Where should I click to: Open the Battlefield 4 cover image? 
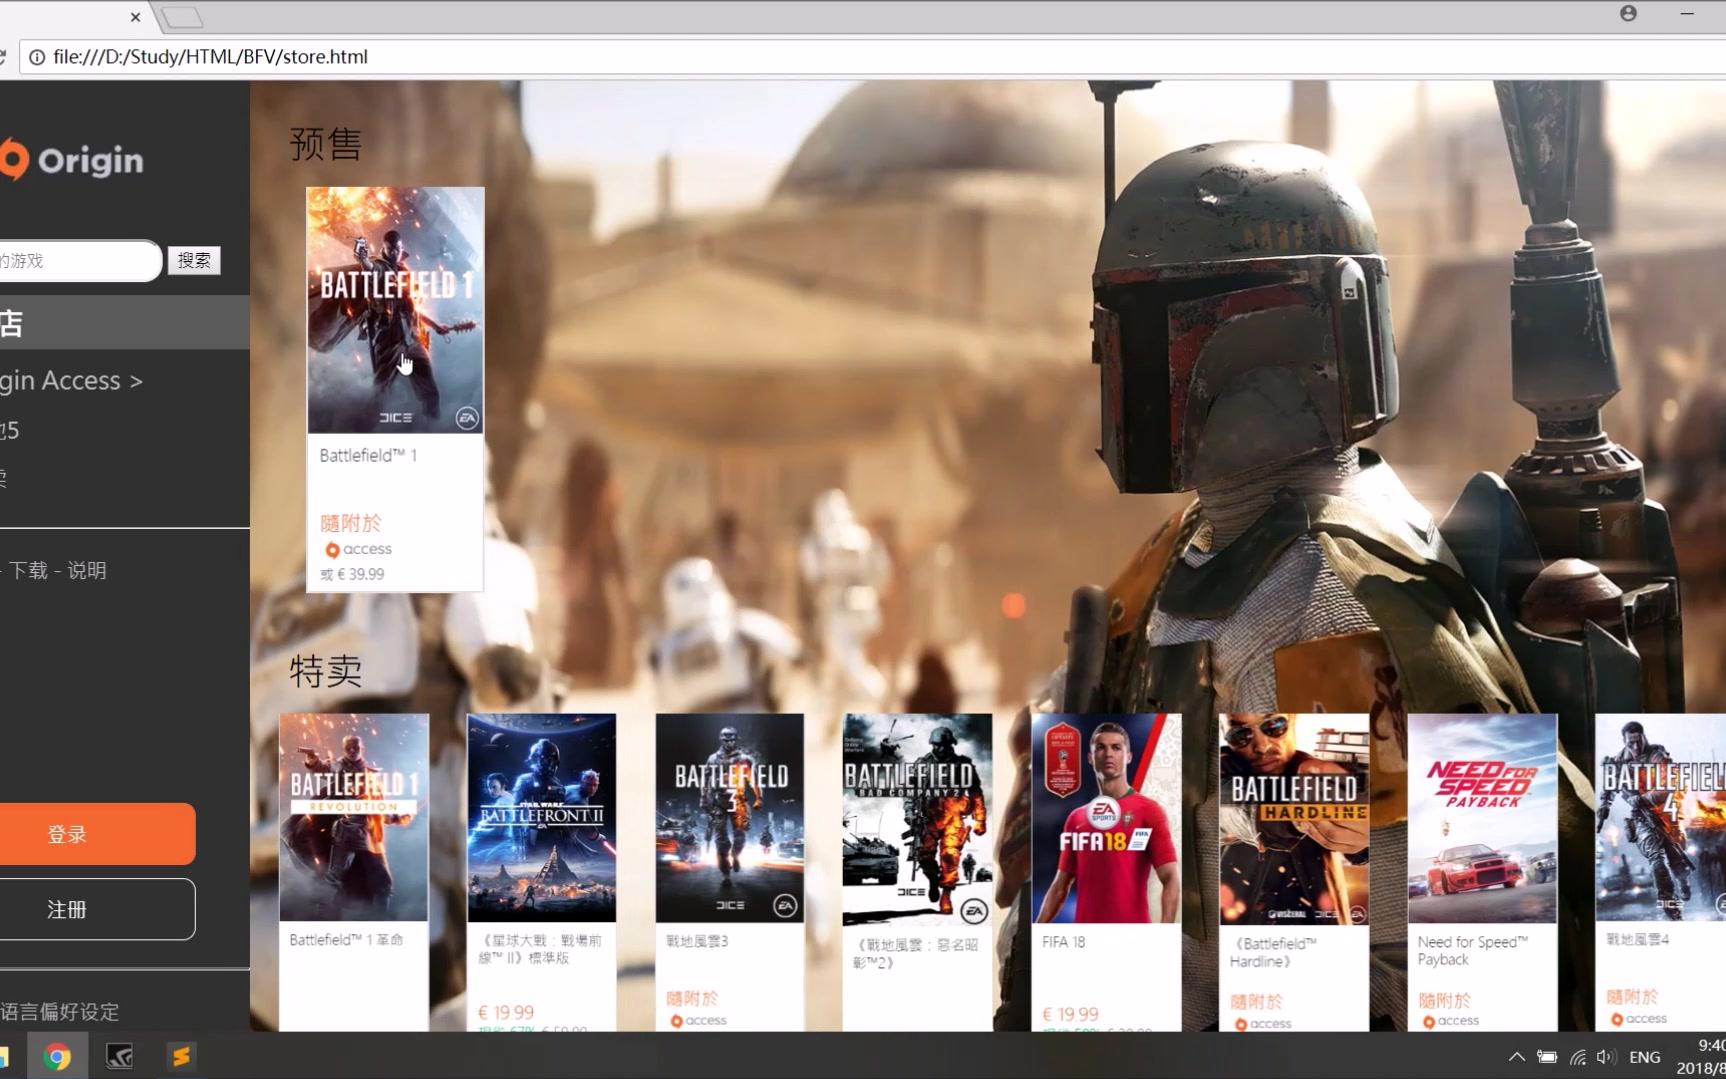click(1661, 817)
